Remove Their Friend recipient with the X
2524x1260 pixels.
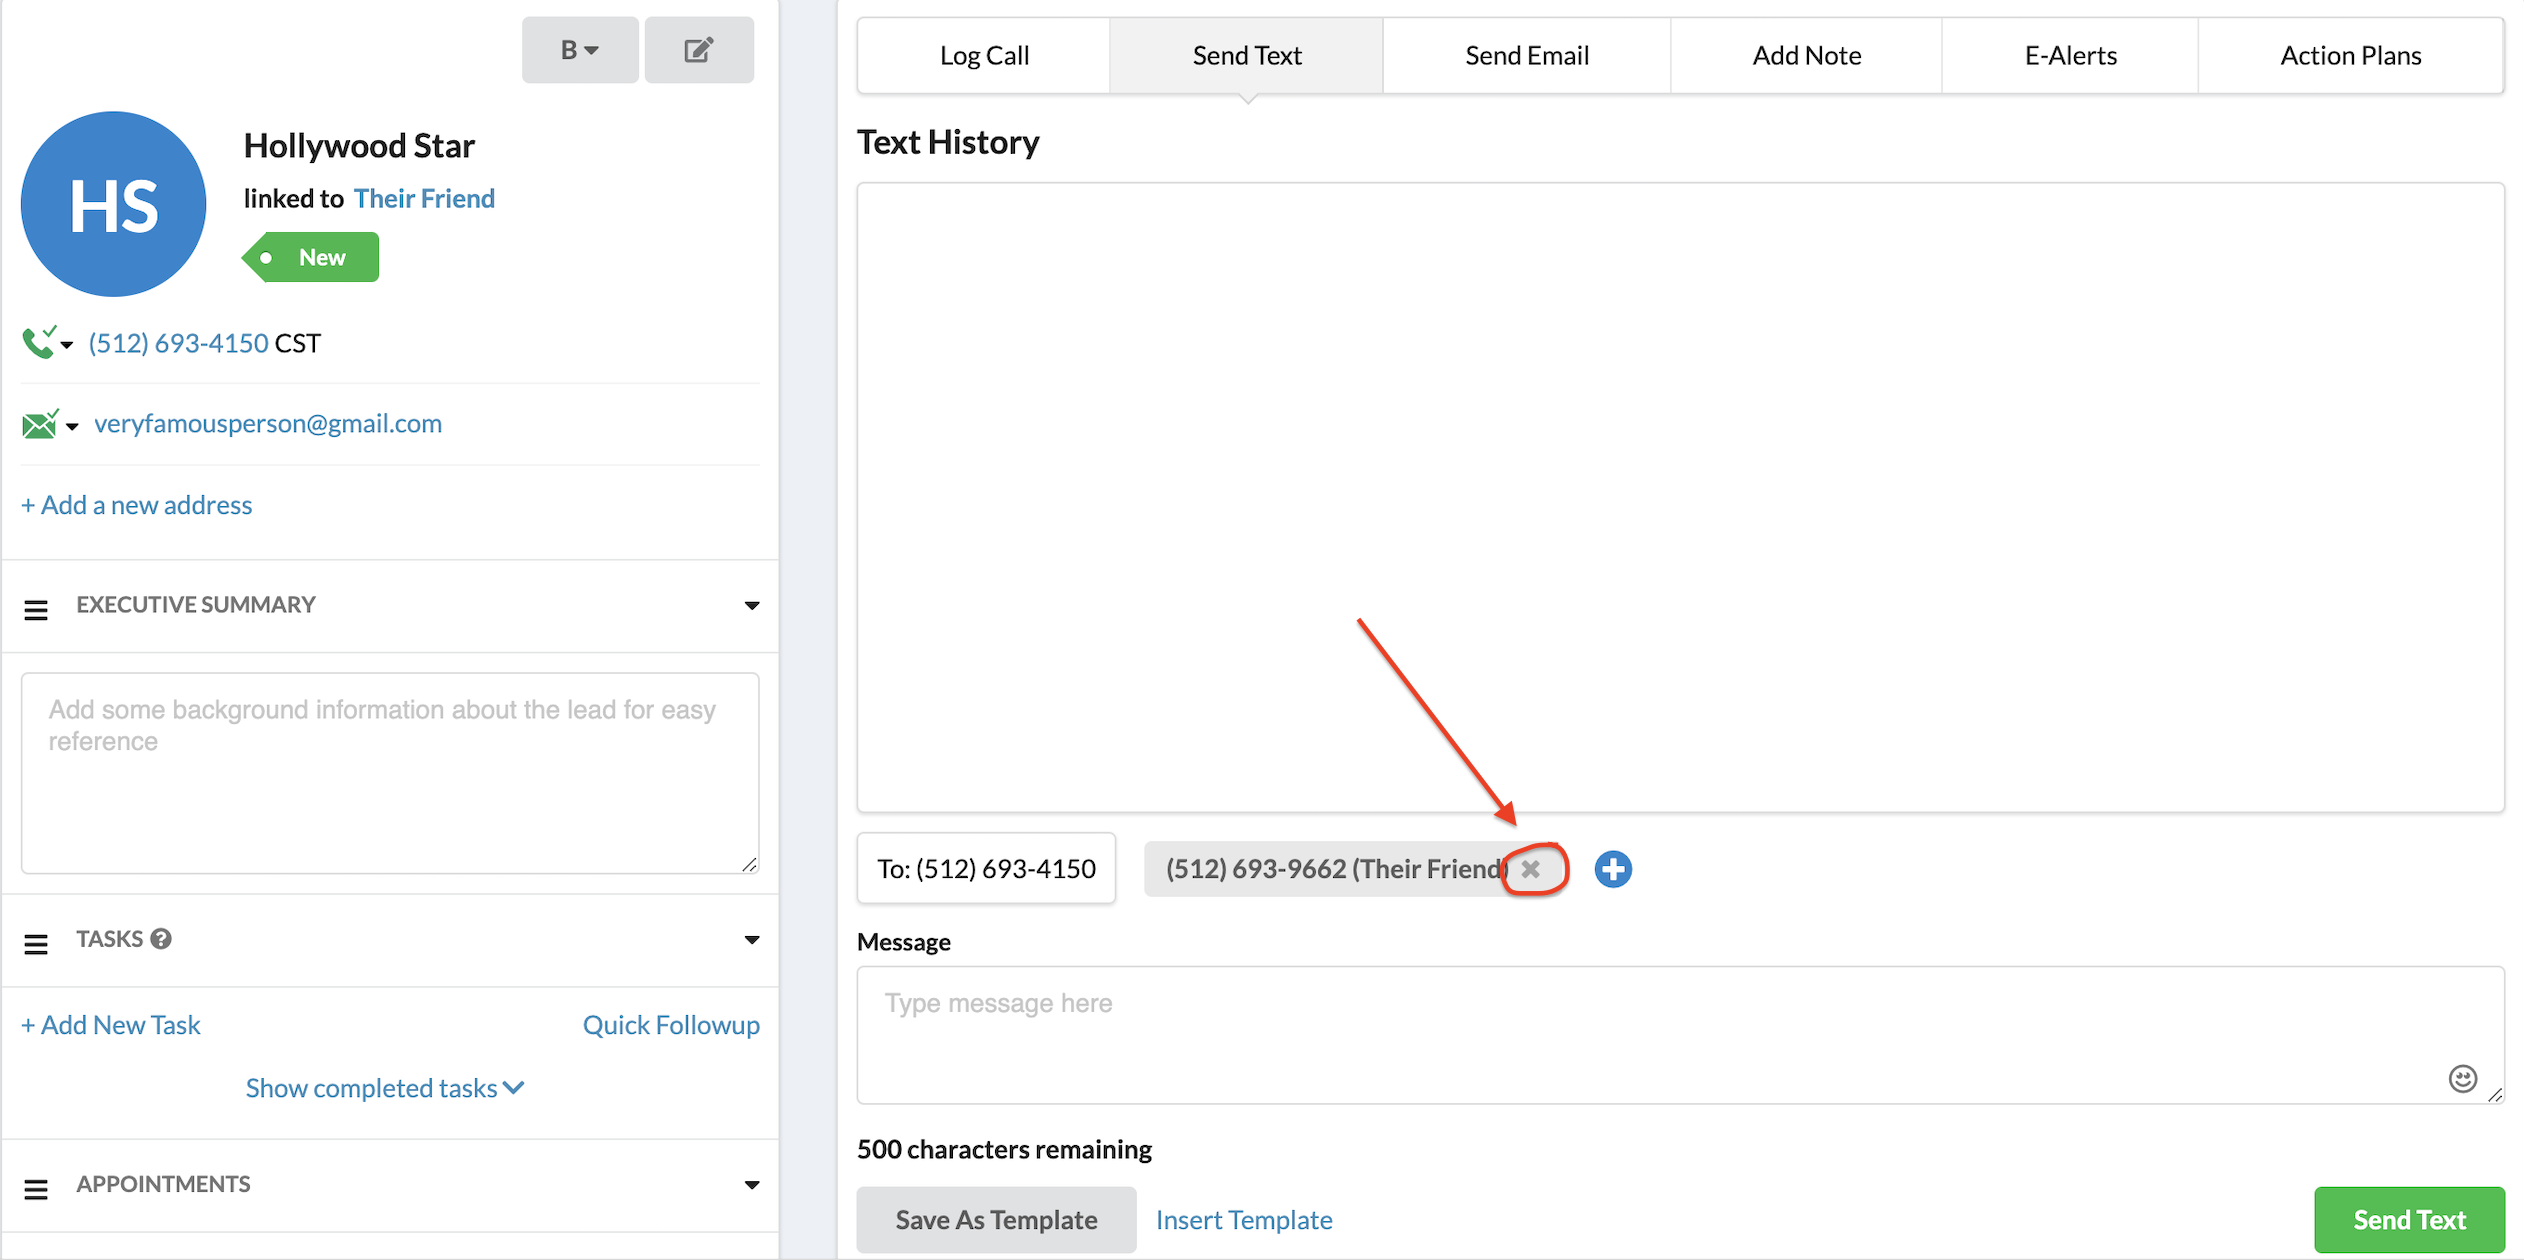(1530, 869)
